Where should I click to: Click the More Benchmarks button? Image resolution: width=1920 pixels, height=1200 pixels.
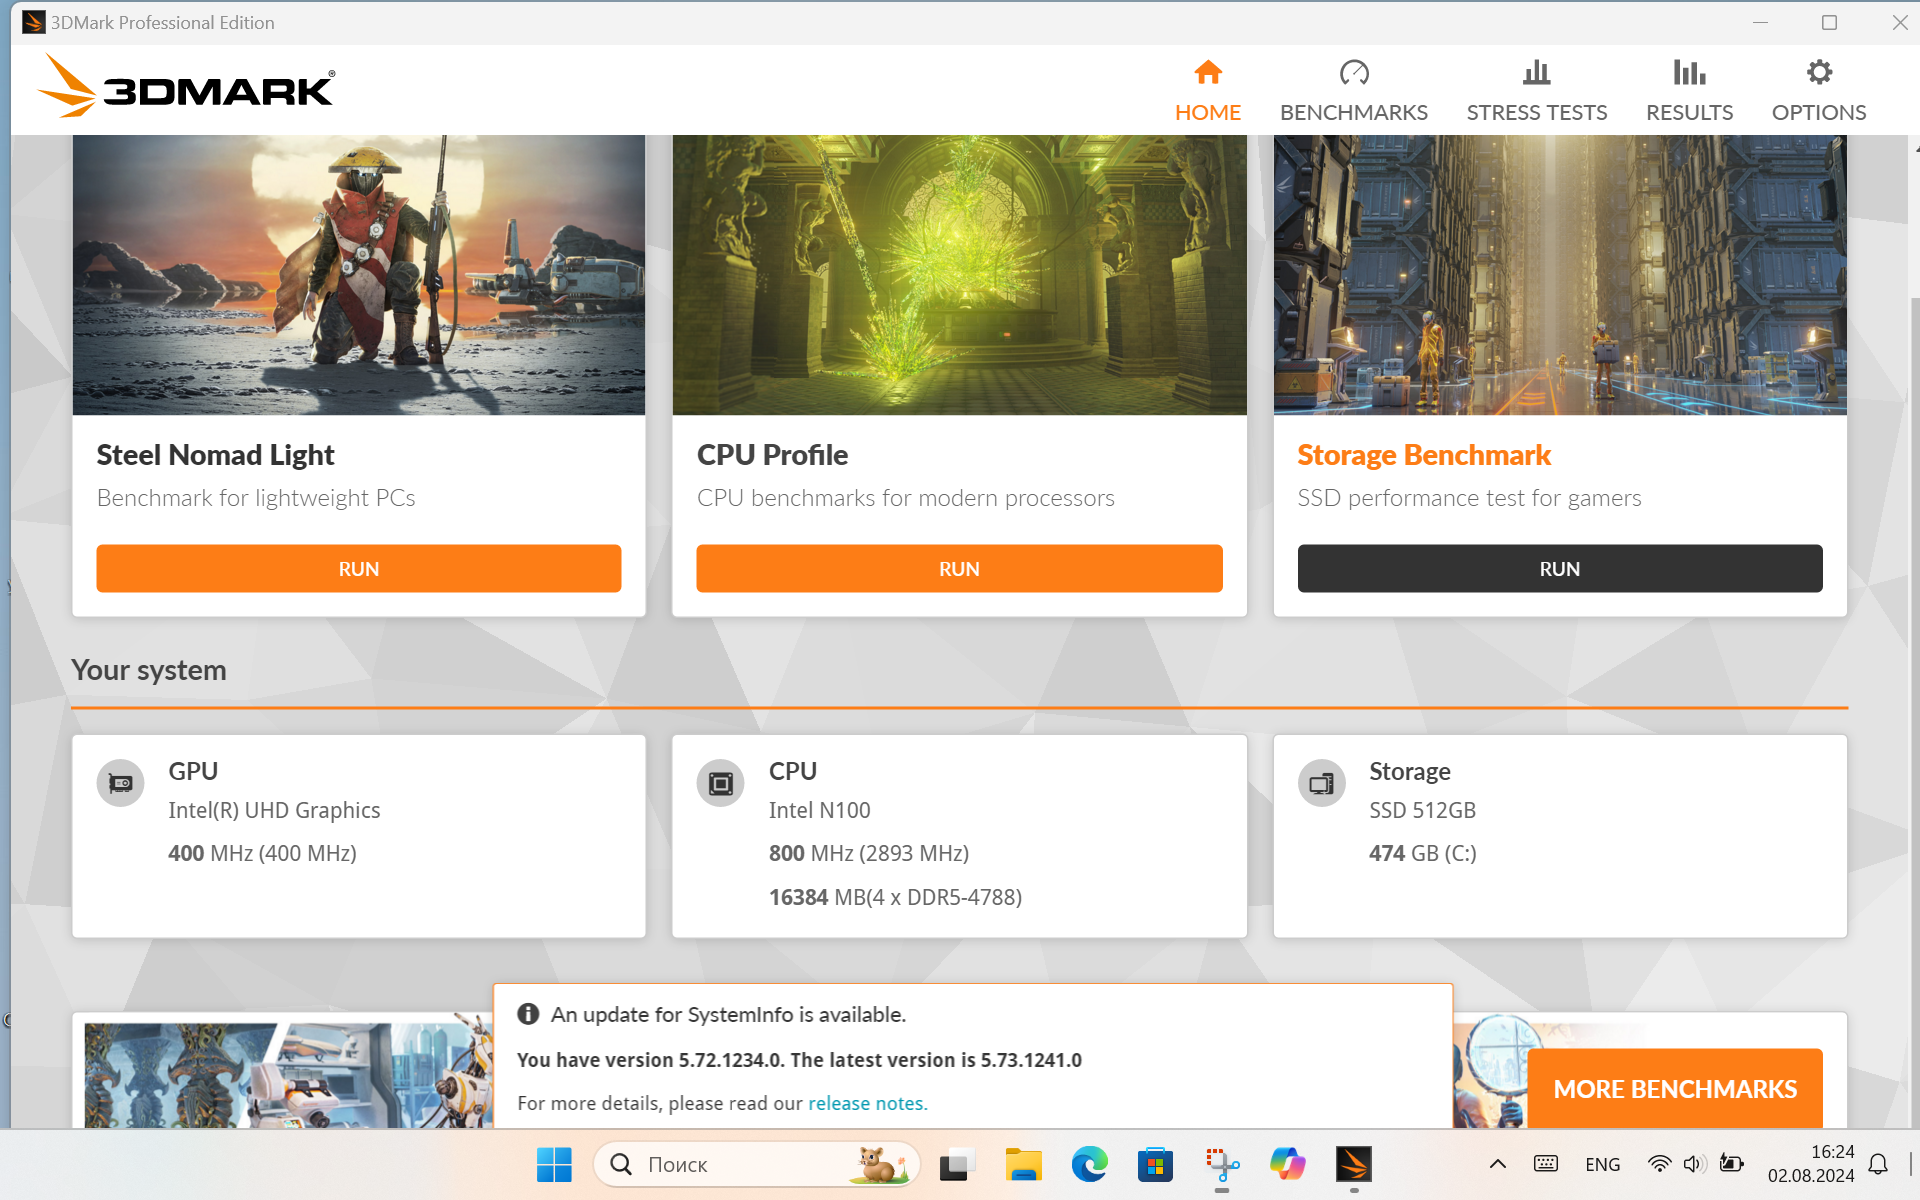1674,1088
